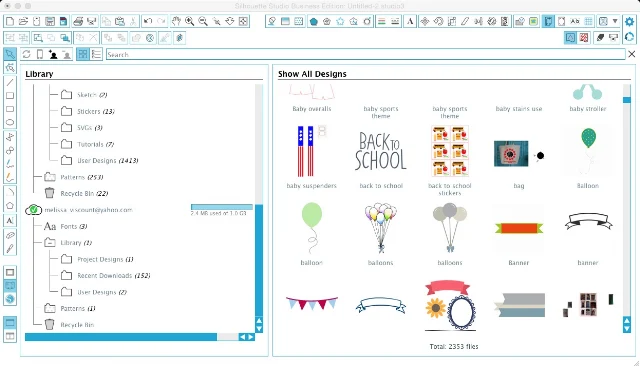
Task: Click the Undo arrow icon
Action: click(148, 21)
